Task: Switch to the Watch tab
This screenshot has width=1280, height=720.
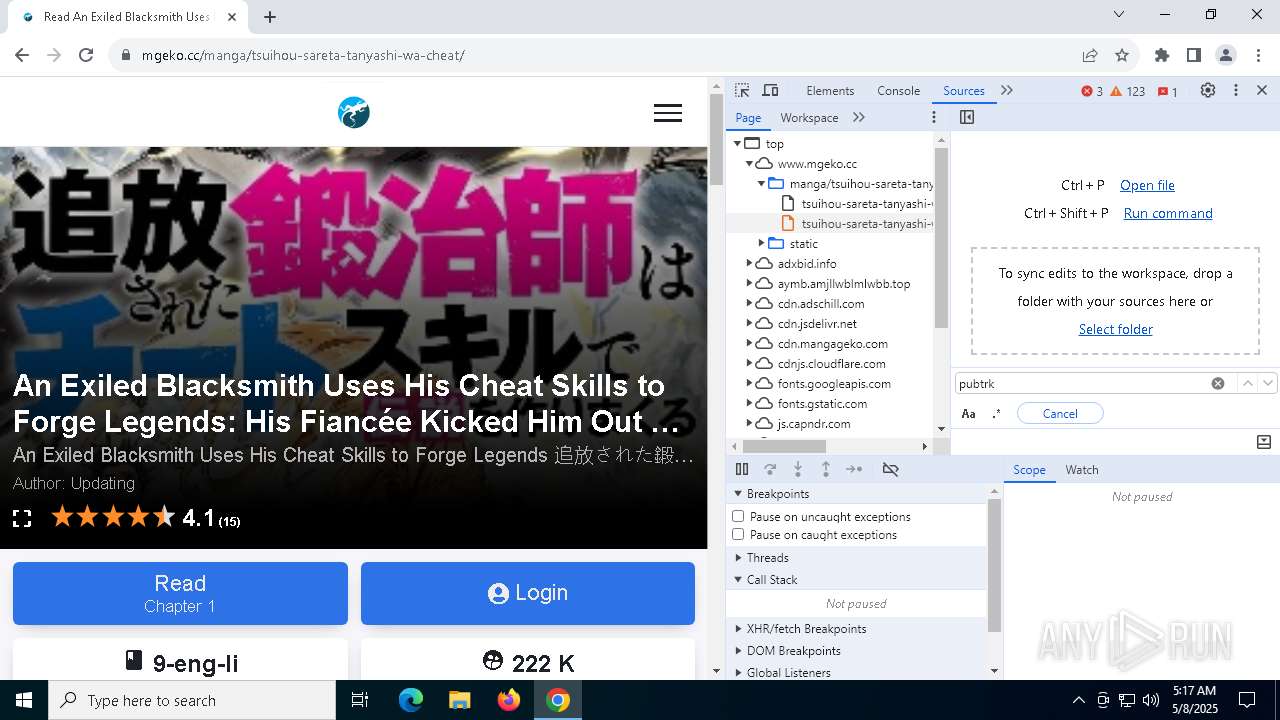Action: 1082,470
